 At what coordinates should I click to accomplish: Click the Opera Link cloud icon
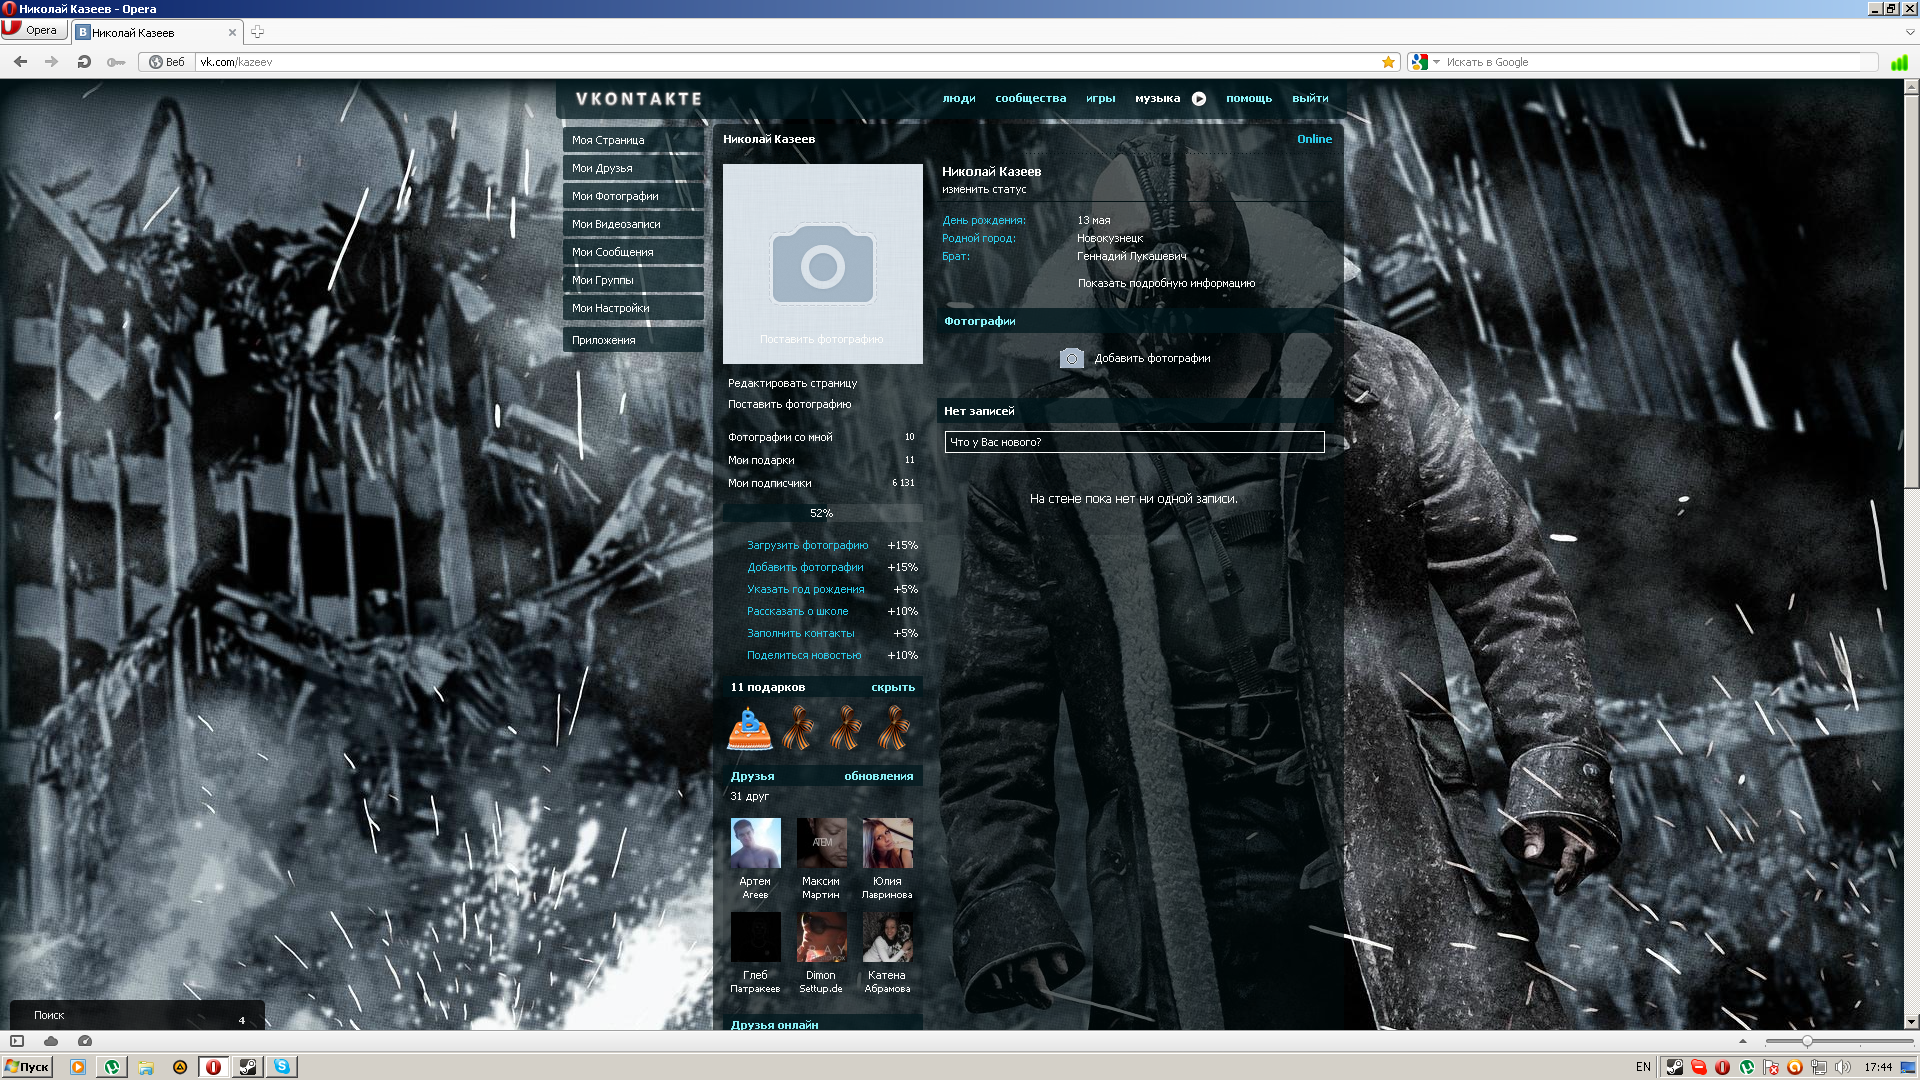tap(51, 1041)
